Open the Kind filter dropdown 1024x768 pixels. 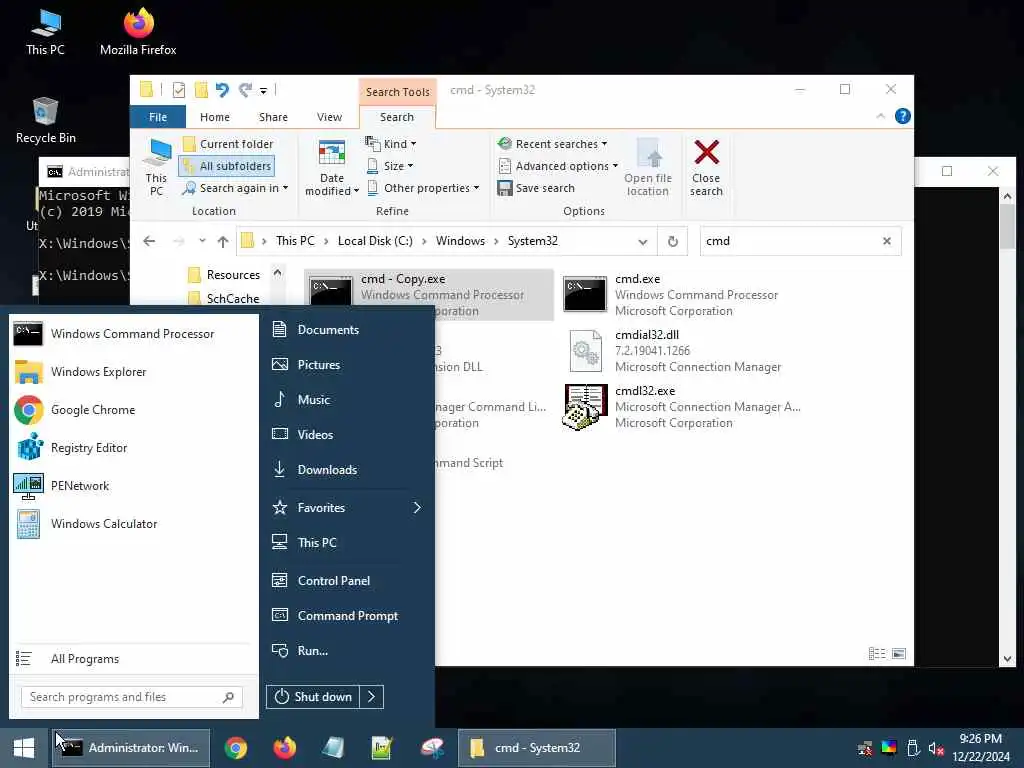391,144
